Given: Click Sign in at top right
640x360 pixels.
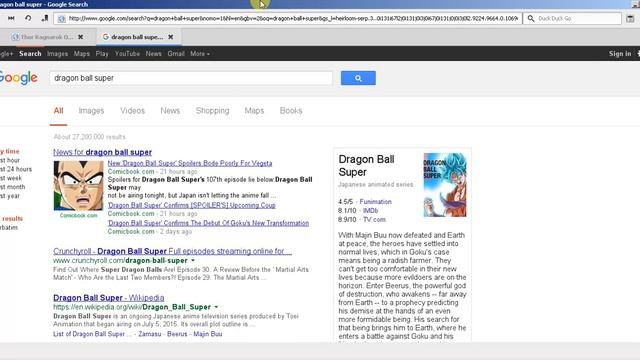Looking at the screenshot, I should [620, 53].
